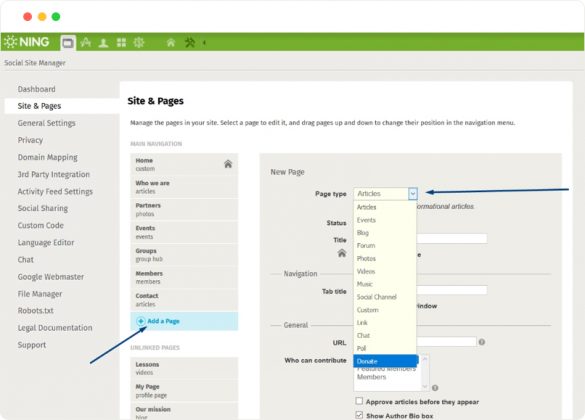Go to the home icon in the toolbar
The height and width of the screenshot is (420, 585).
coord(171,43)
